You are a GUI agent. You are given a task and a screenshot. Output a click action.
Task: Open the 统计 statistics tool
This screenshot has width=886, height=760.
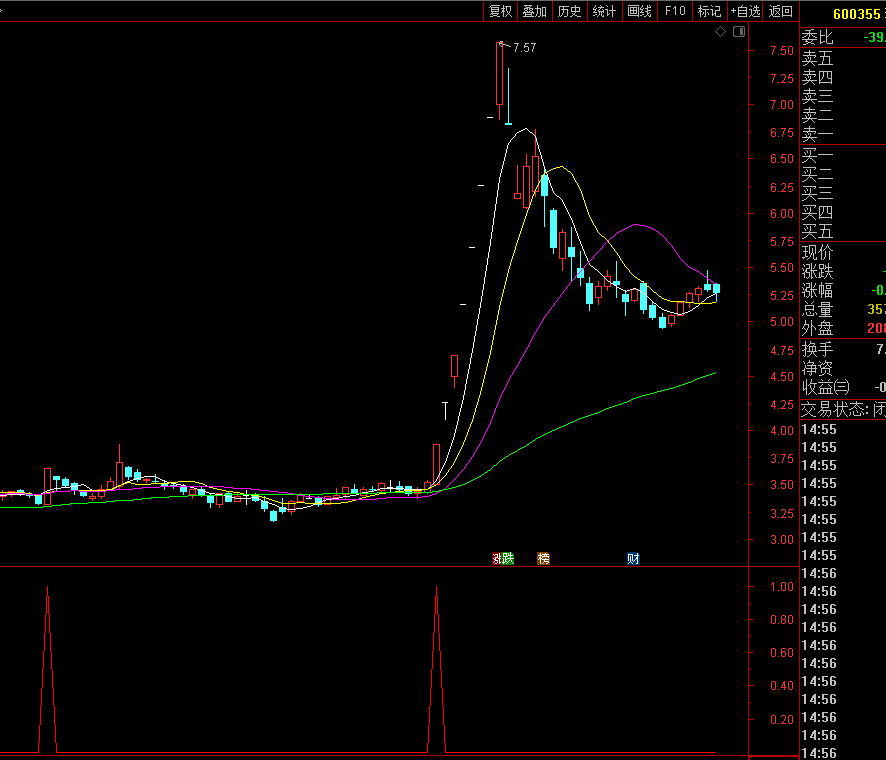coord(604,11)
